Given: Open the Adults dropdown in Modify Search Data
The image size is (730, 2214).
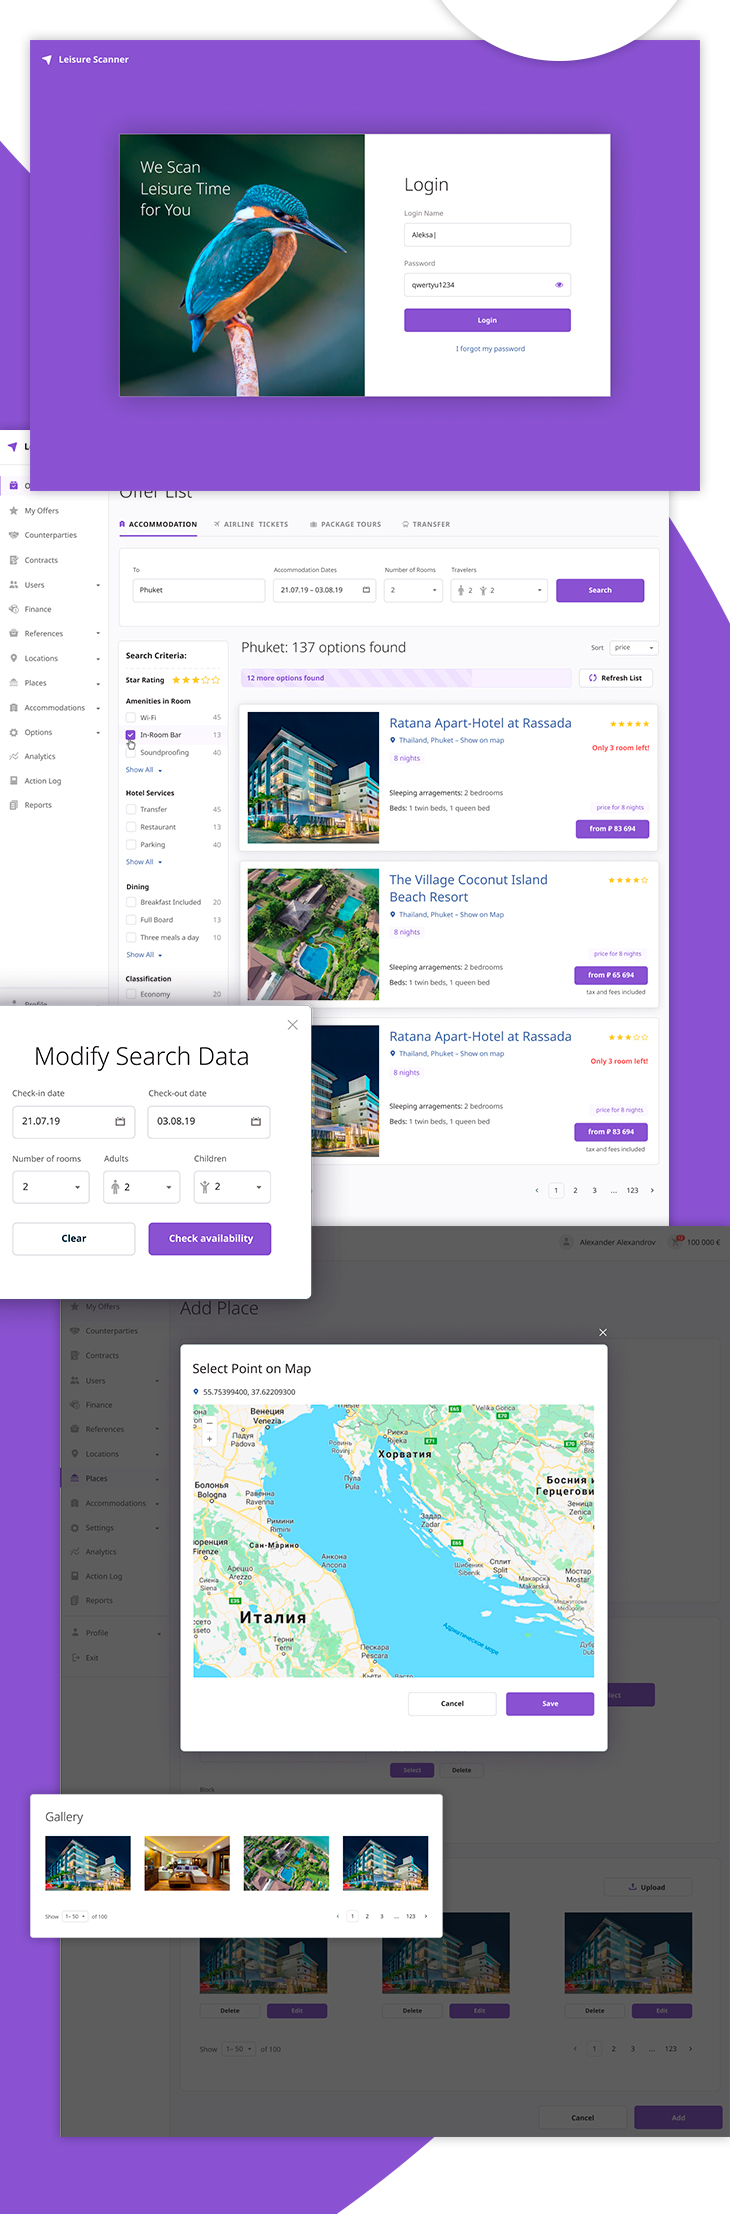Looking at the screenshot, I should (x=142, y=1187).
